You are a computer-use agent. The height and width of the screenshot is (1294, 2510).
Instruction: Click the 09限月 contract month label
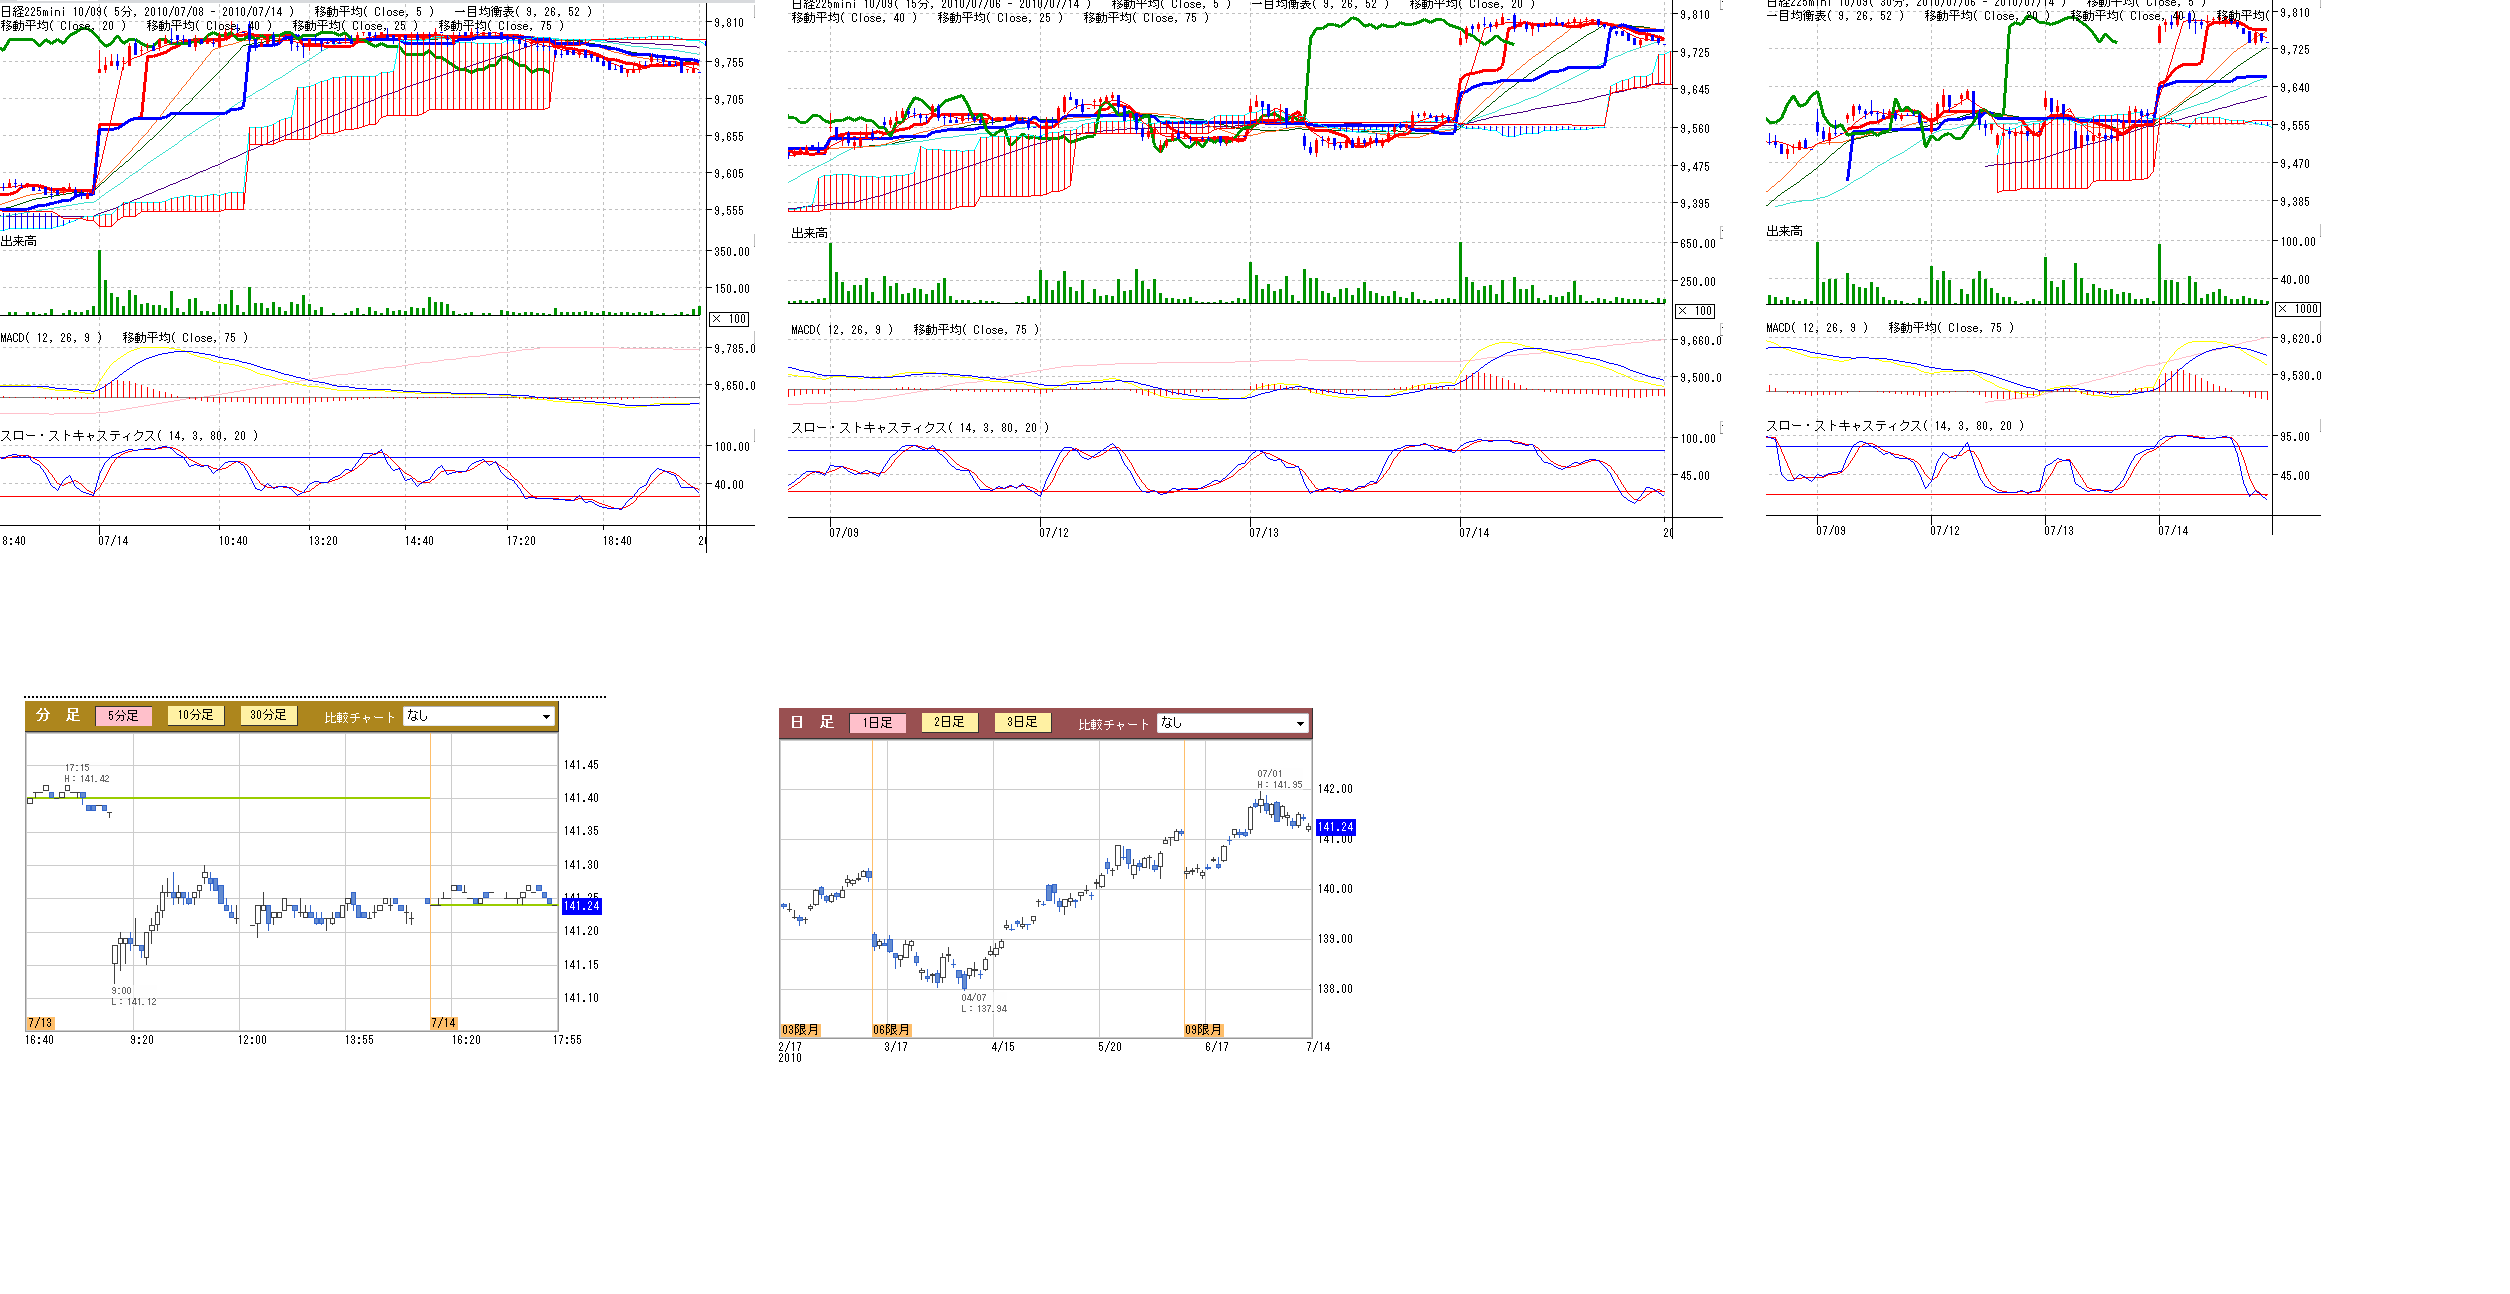click(1203, 1030)
